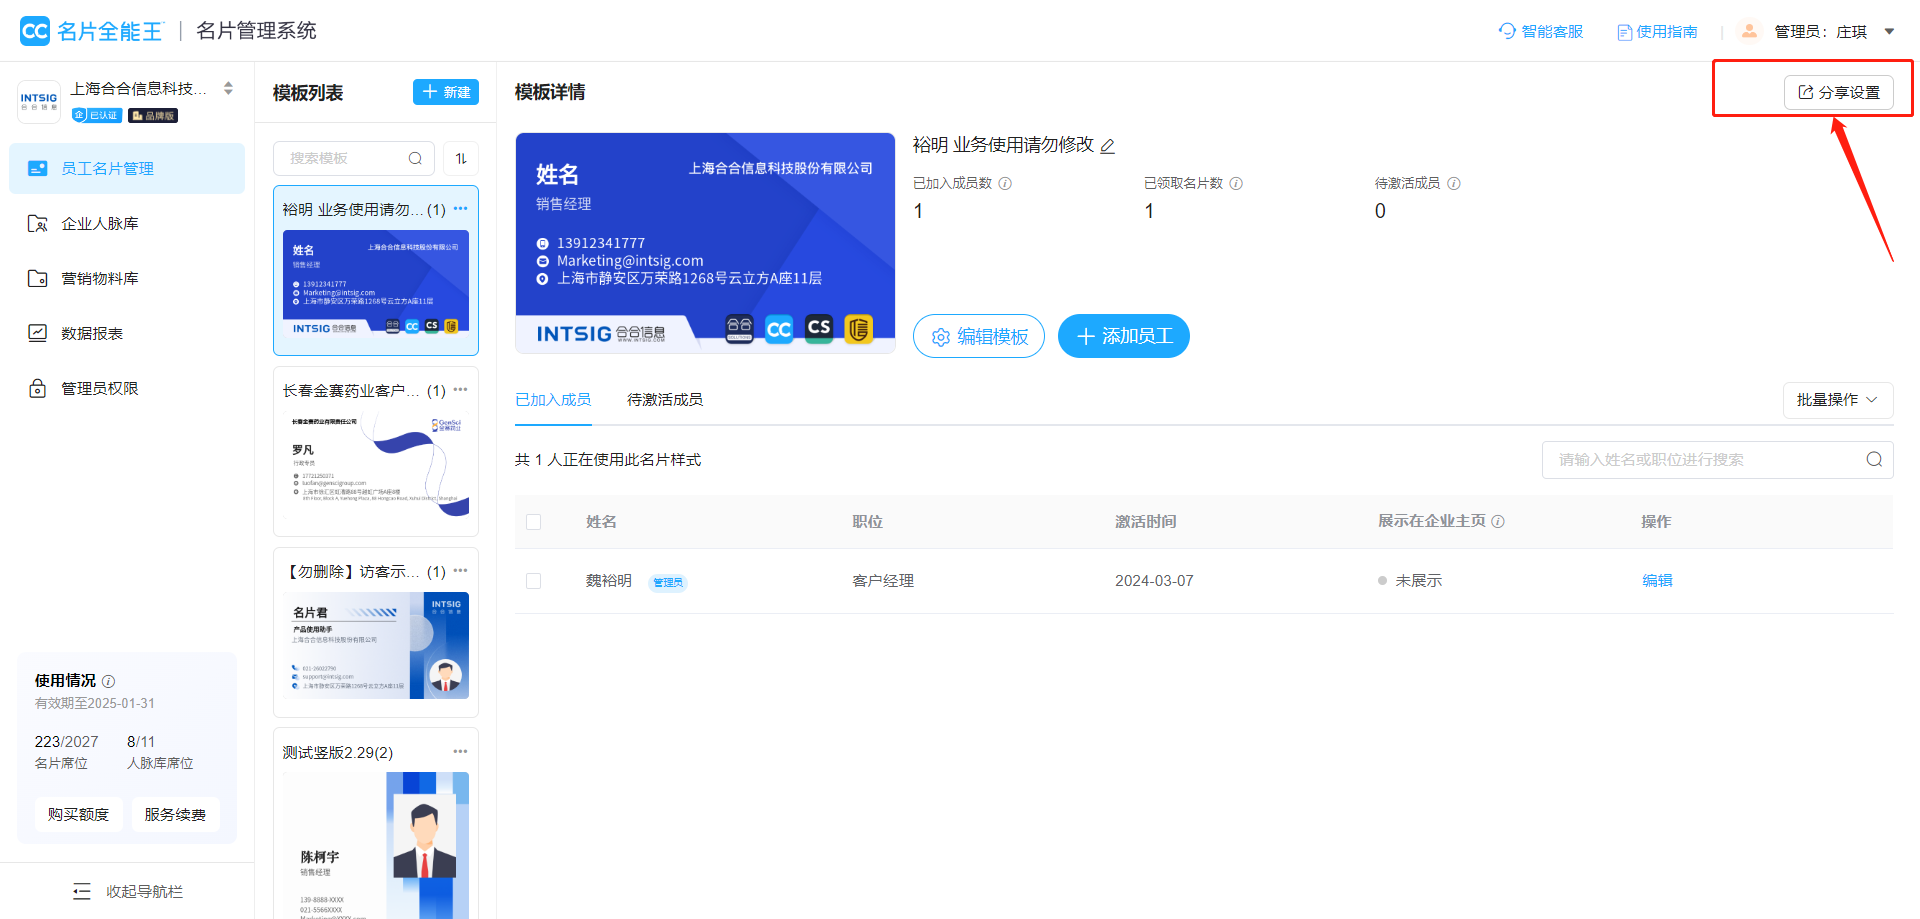Viewport: 1920px width, 919px height.
Task: Open 分享设置 share settings
Action: [x=1838, y=92]
